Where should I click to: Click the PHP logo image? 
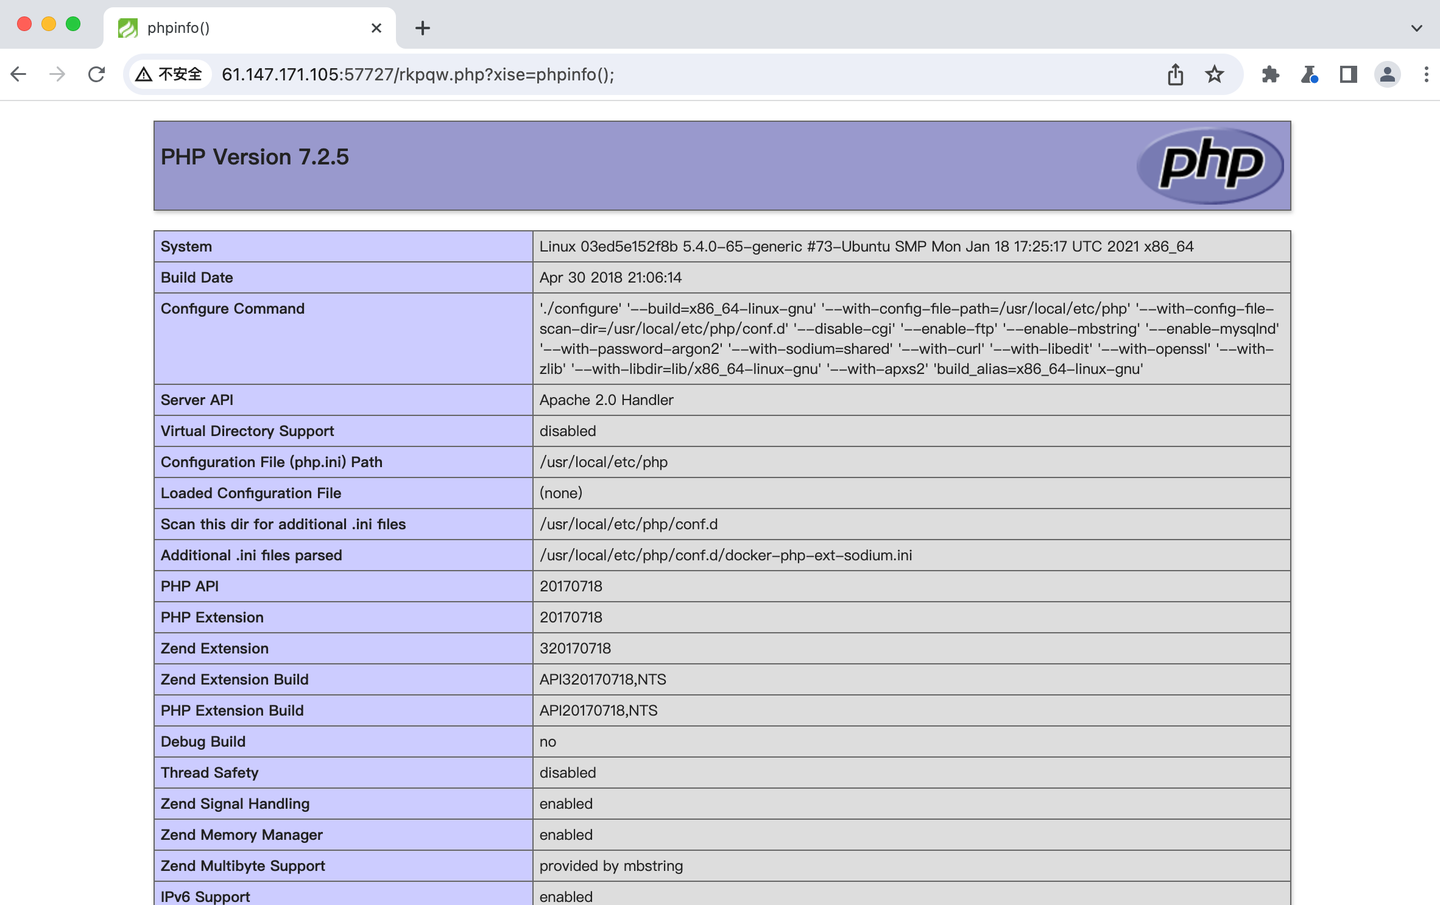[x=1210, y=165]
